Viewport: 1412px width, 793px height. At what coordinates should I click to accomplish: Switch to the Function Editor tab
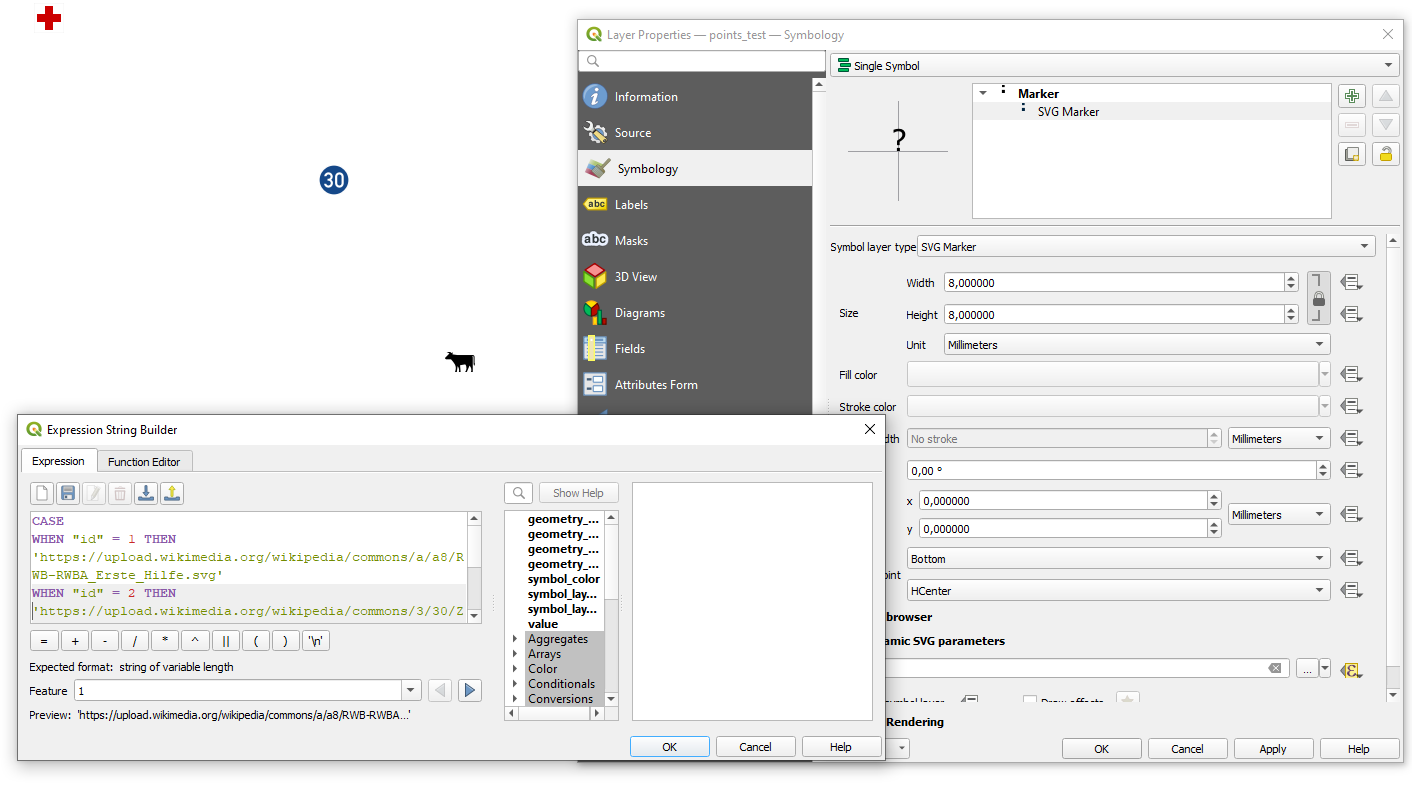click(x=144, y=462)
